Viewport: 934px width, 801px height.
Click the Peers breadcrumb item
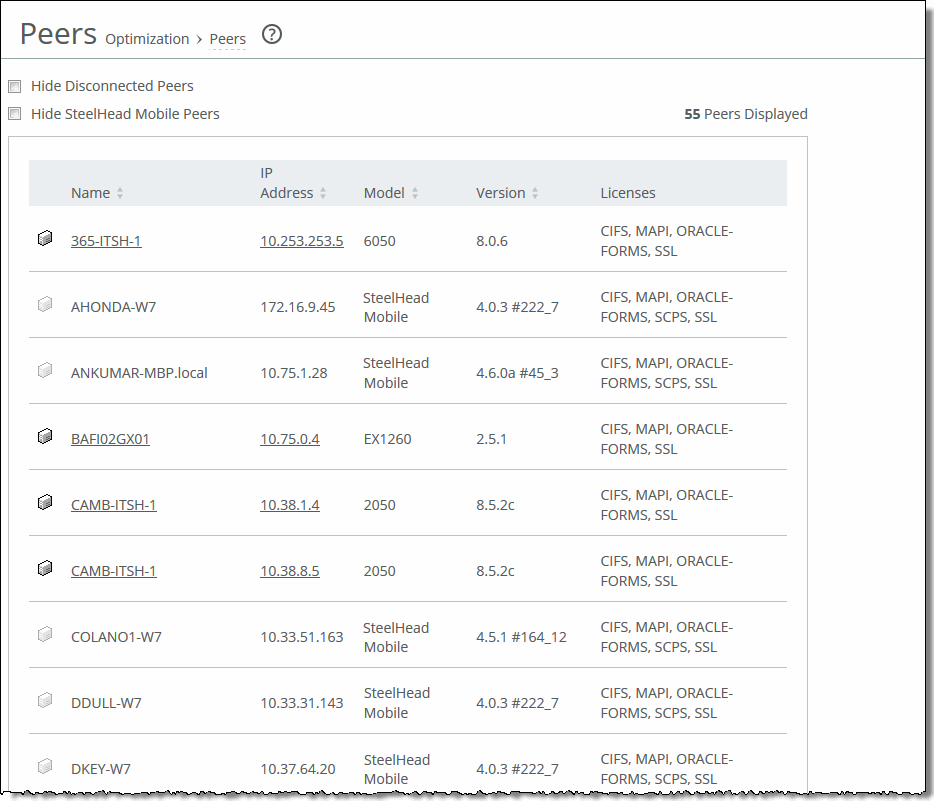pyautogui.click(x=228, y=39)
